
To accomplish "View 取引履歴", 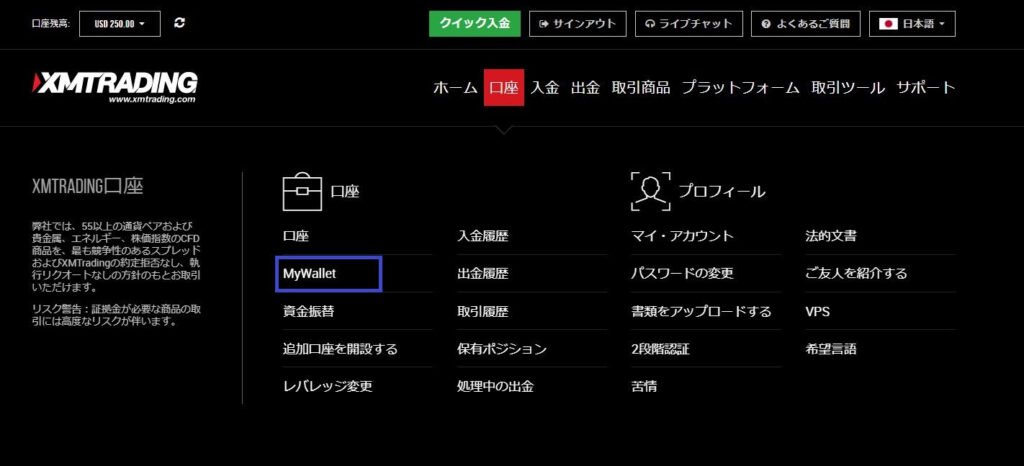I will pos(483,311).
